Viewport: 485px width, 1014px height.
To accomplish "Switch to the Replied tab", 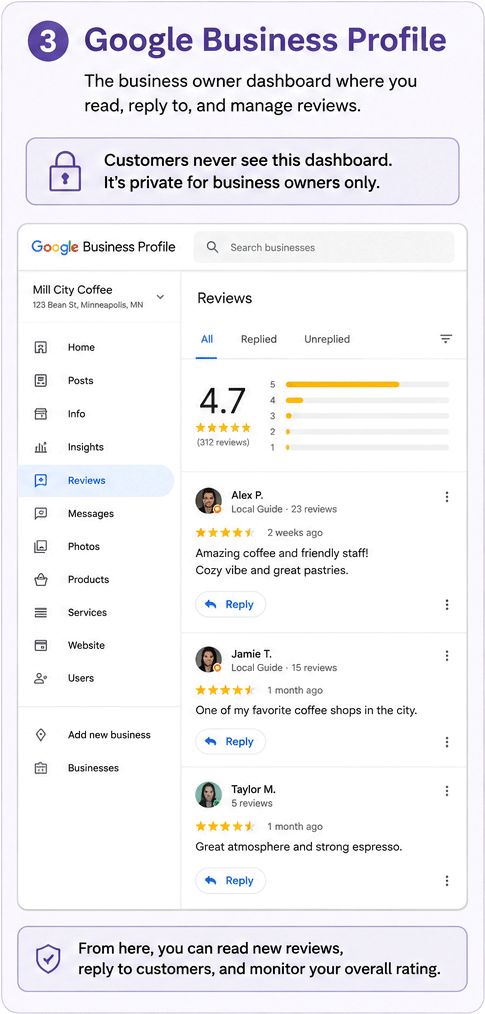I will (259, 339).
